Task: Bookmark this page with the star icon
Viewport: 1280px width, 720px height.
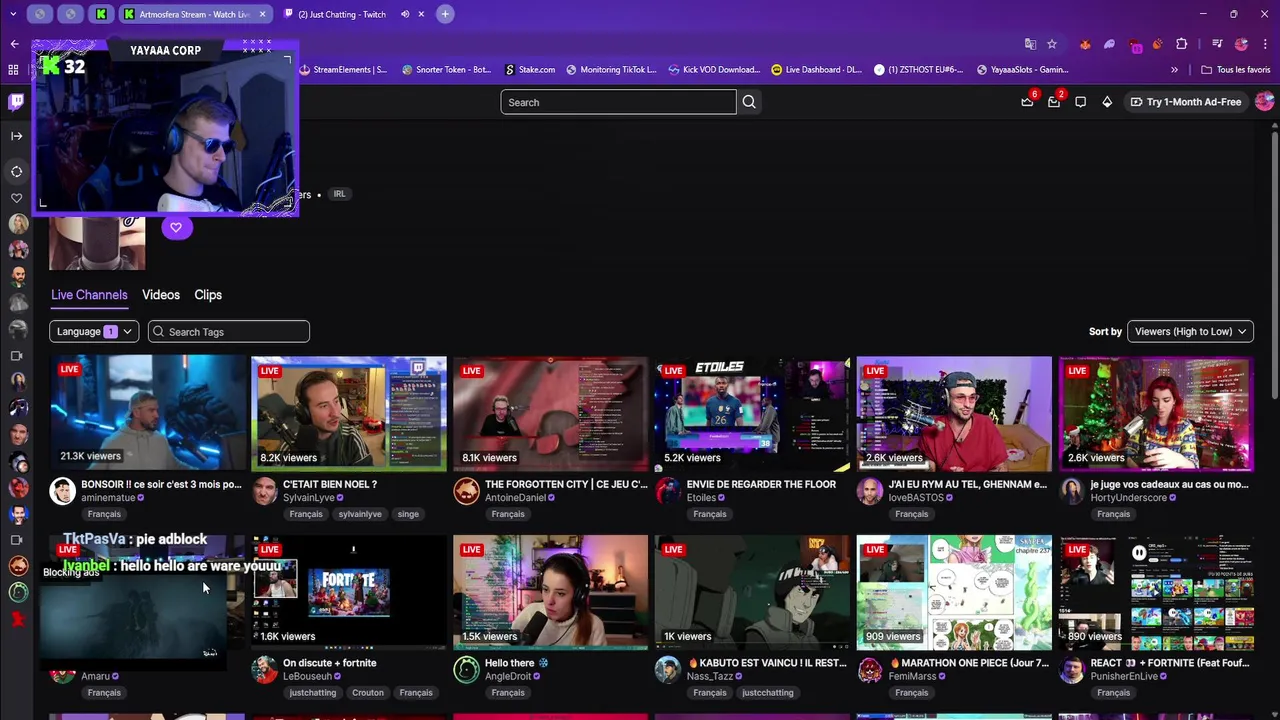Action: click(1052, 44)
